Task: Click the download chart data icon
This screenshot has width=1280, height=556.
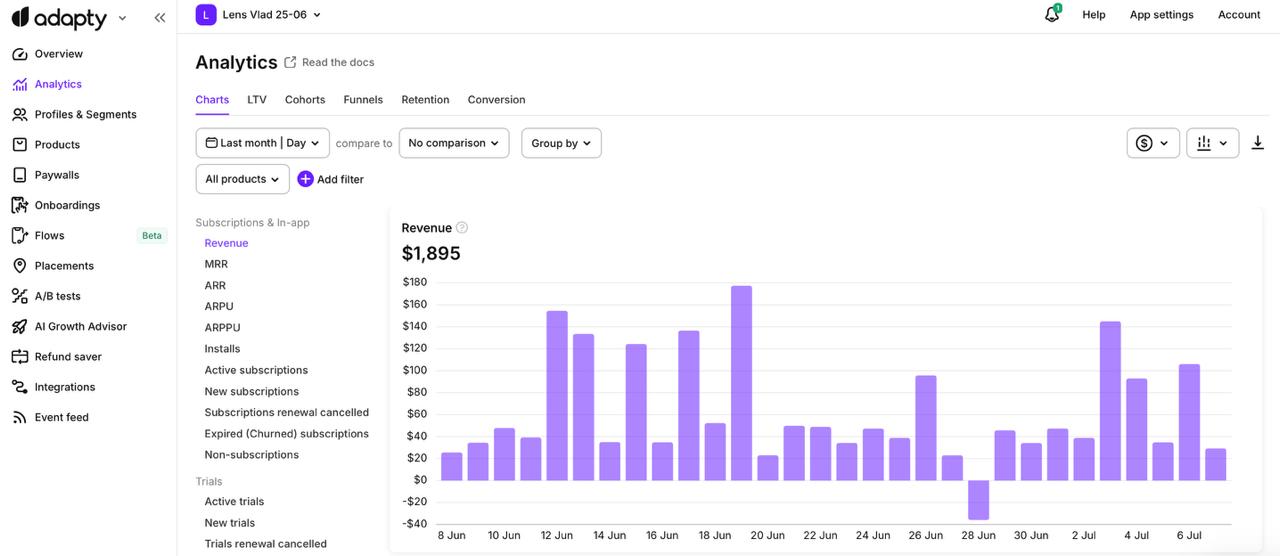Action: coord(1258,143)
